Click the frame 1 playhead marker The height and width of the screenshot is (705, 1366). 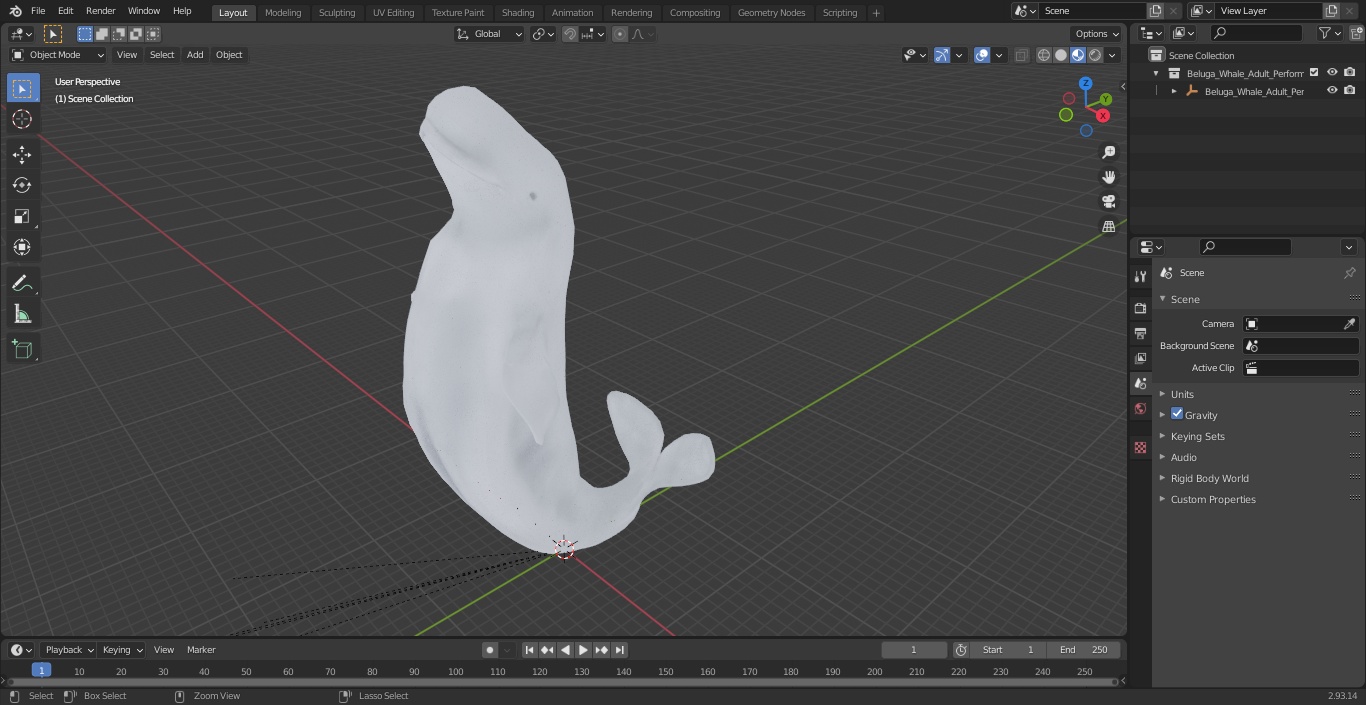pyautogui.click(x=41, y=671)
